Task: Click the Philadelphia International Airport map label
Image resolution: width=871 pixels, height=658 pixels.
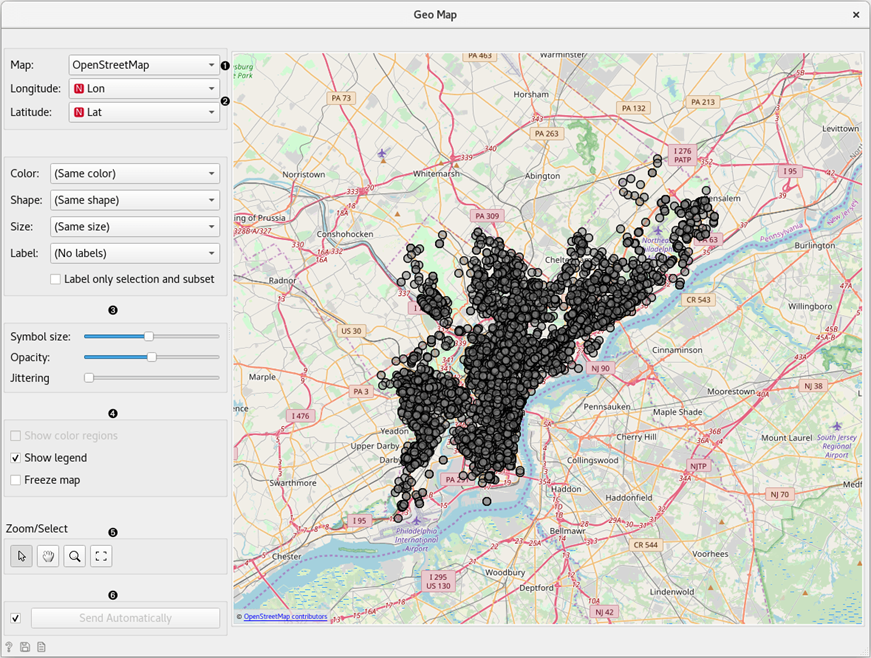Action: click(x=416, y=540)
